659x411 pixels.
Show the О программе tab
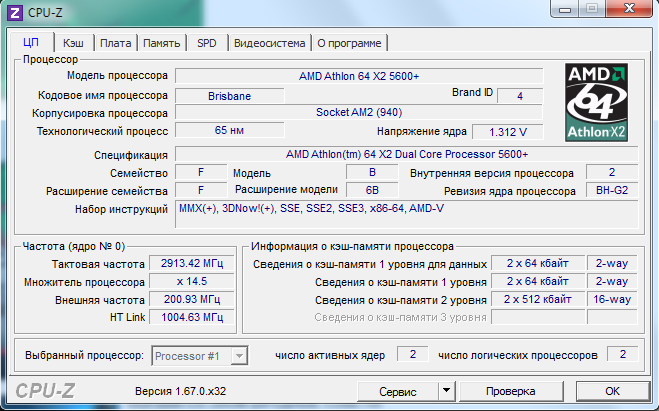[x=349, y=43]
